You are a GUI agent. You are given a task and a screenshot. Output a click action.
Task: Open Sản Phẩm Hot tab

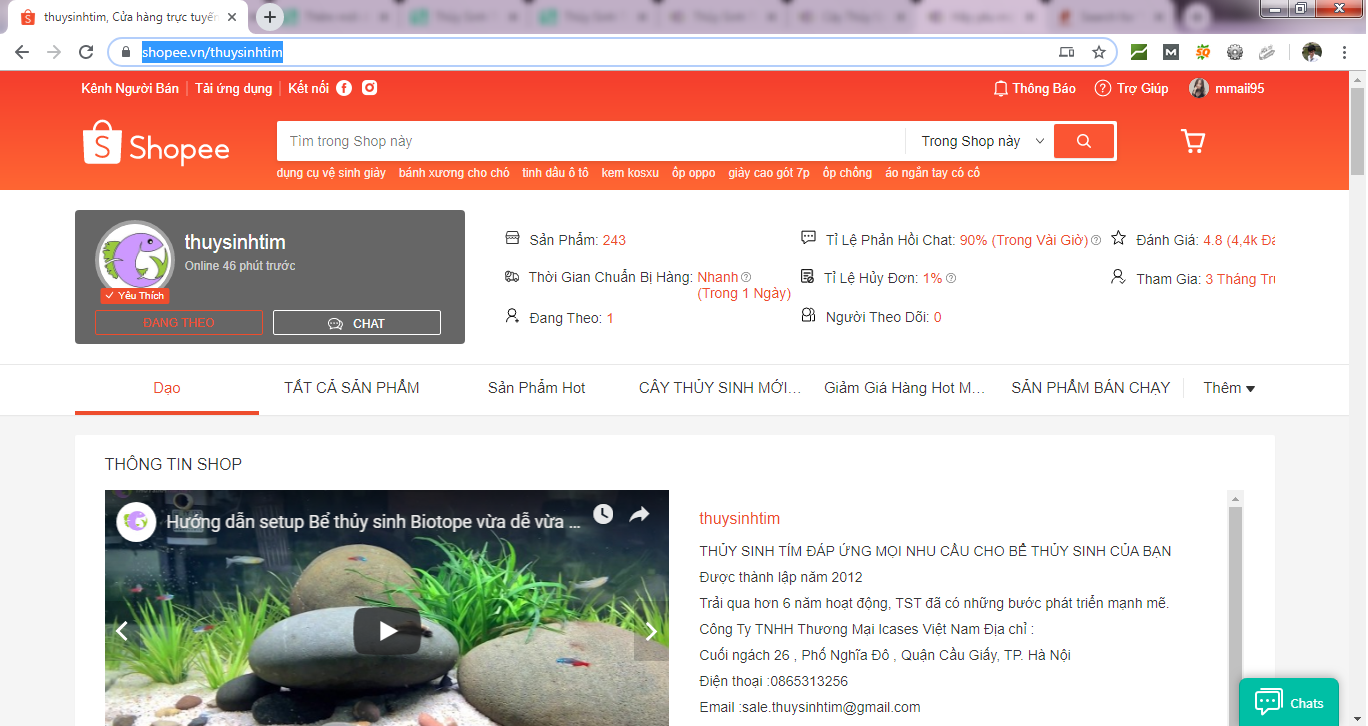point(537,388)
